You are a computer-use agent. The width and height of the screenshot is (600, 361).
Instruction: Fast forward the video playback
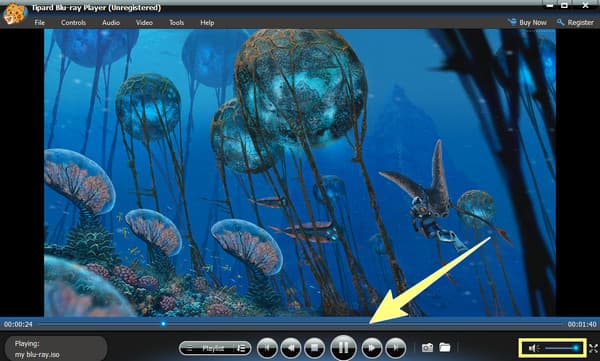click(x=372, y=348)
